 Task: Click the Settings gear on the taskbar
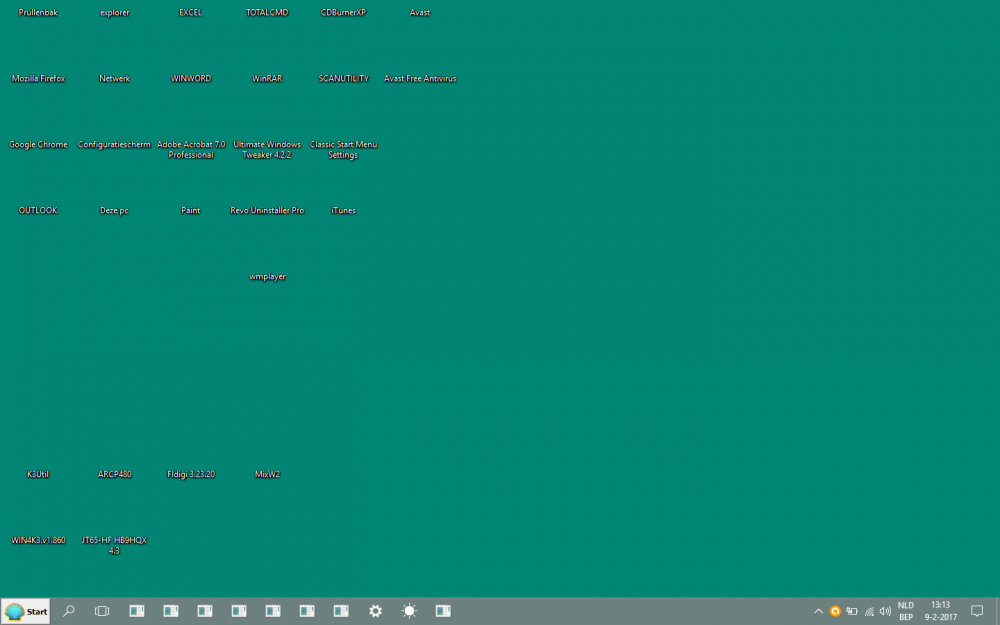point(375,611)
